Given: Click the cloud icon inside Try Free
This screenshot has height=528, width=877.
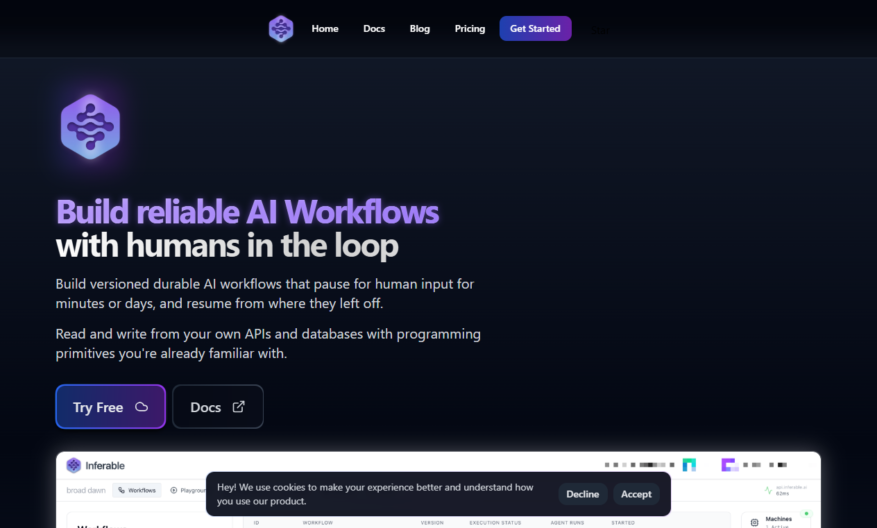Looking at the screenshot, I should 142,407.
